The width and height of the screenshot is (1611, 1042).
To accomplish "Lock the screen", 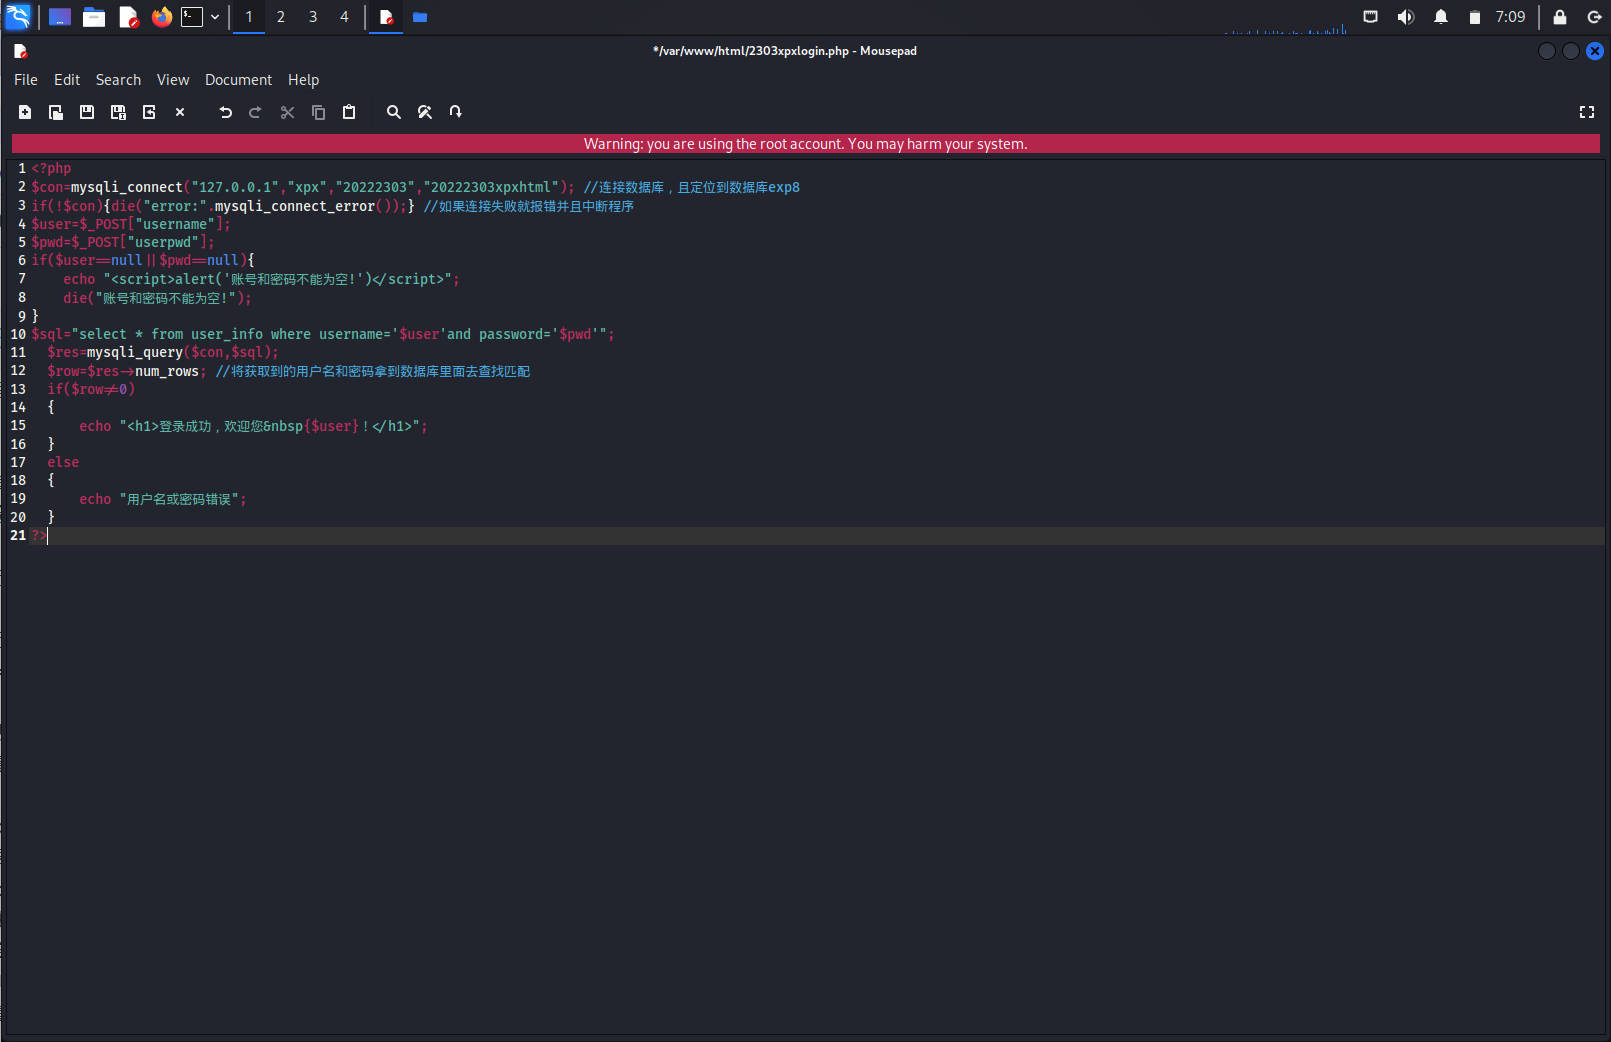I will [x=1560, y=17].
